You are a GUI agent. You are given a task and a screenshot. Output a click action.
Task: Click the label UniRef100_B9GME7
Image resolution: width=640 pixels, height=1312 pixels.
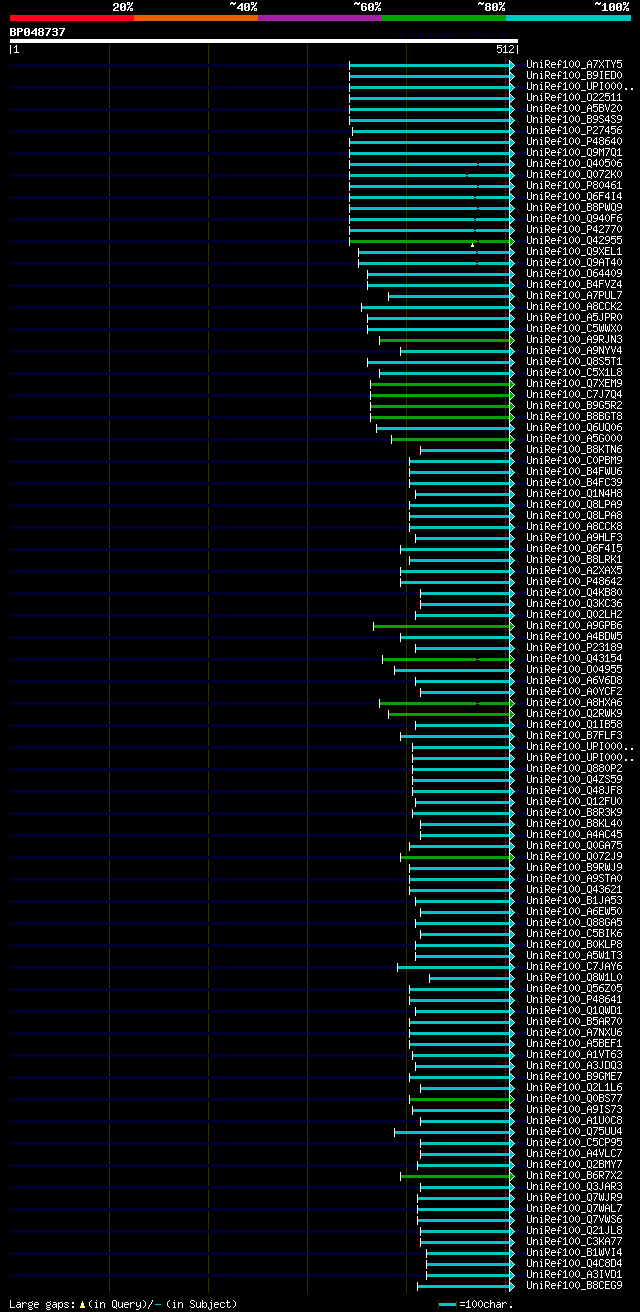pyautogui.click(x=574, y=1076)
